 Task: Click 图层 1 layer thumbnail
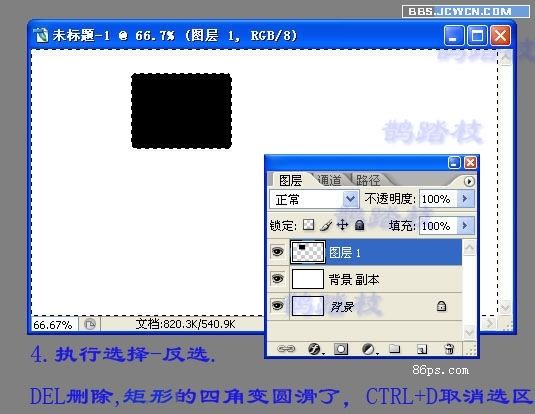click(x=308, y=252)
